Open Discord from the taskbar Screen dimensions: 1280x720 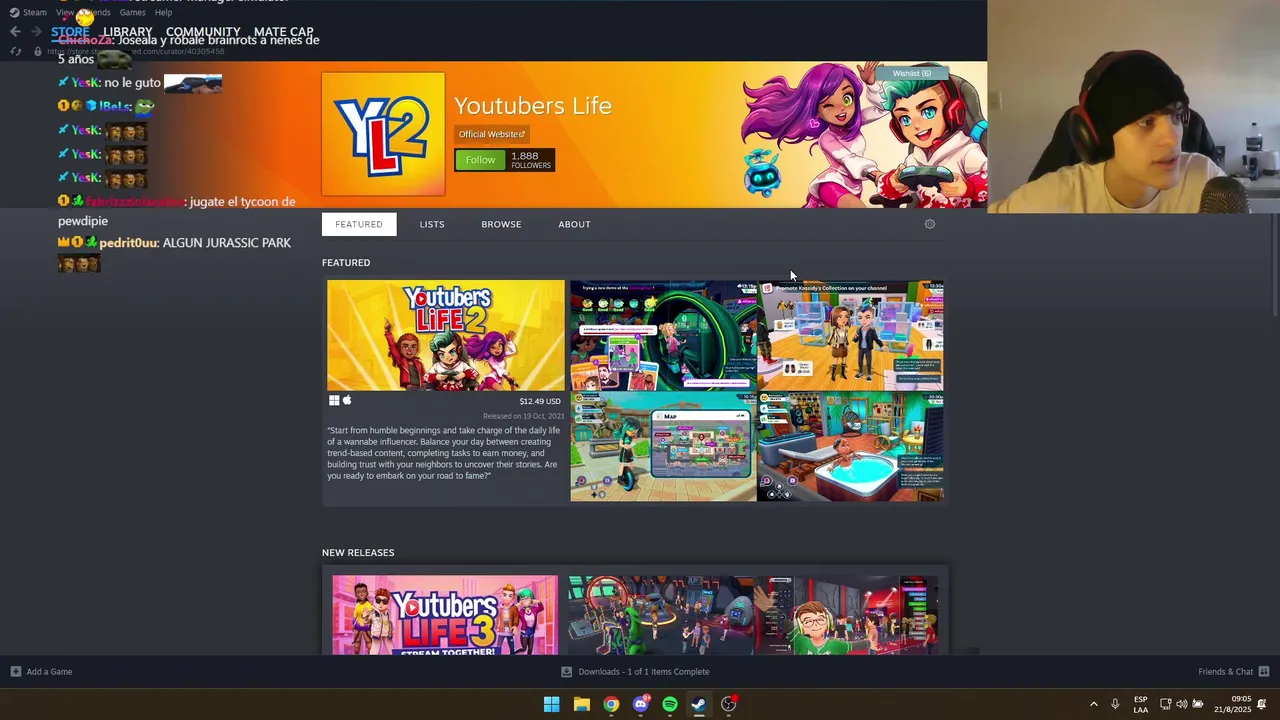tap(641, 704)
